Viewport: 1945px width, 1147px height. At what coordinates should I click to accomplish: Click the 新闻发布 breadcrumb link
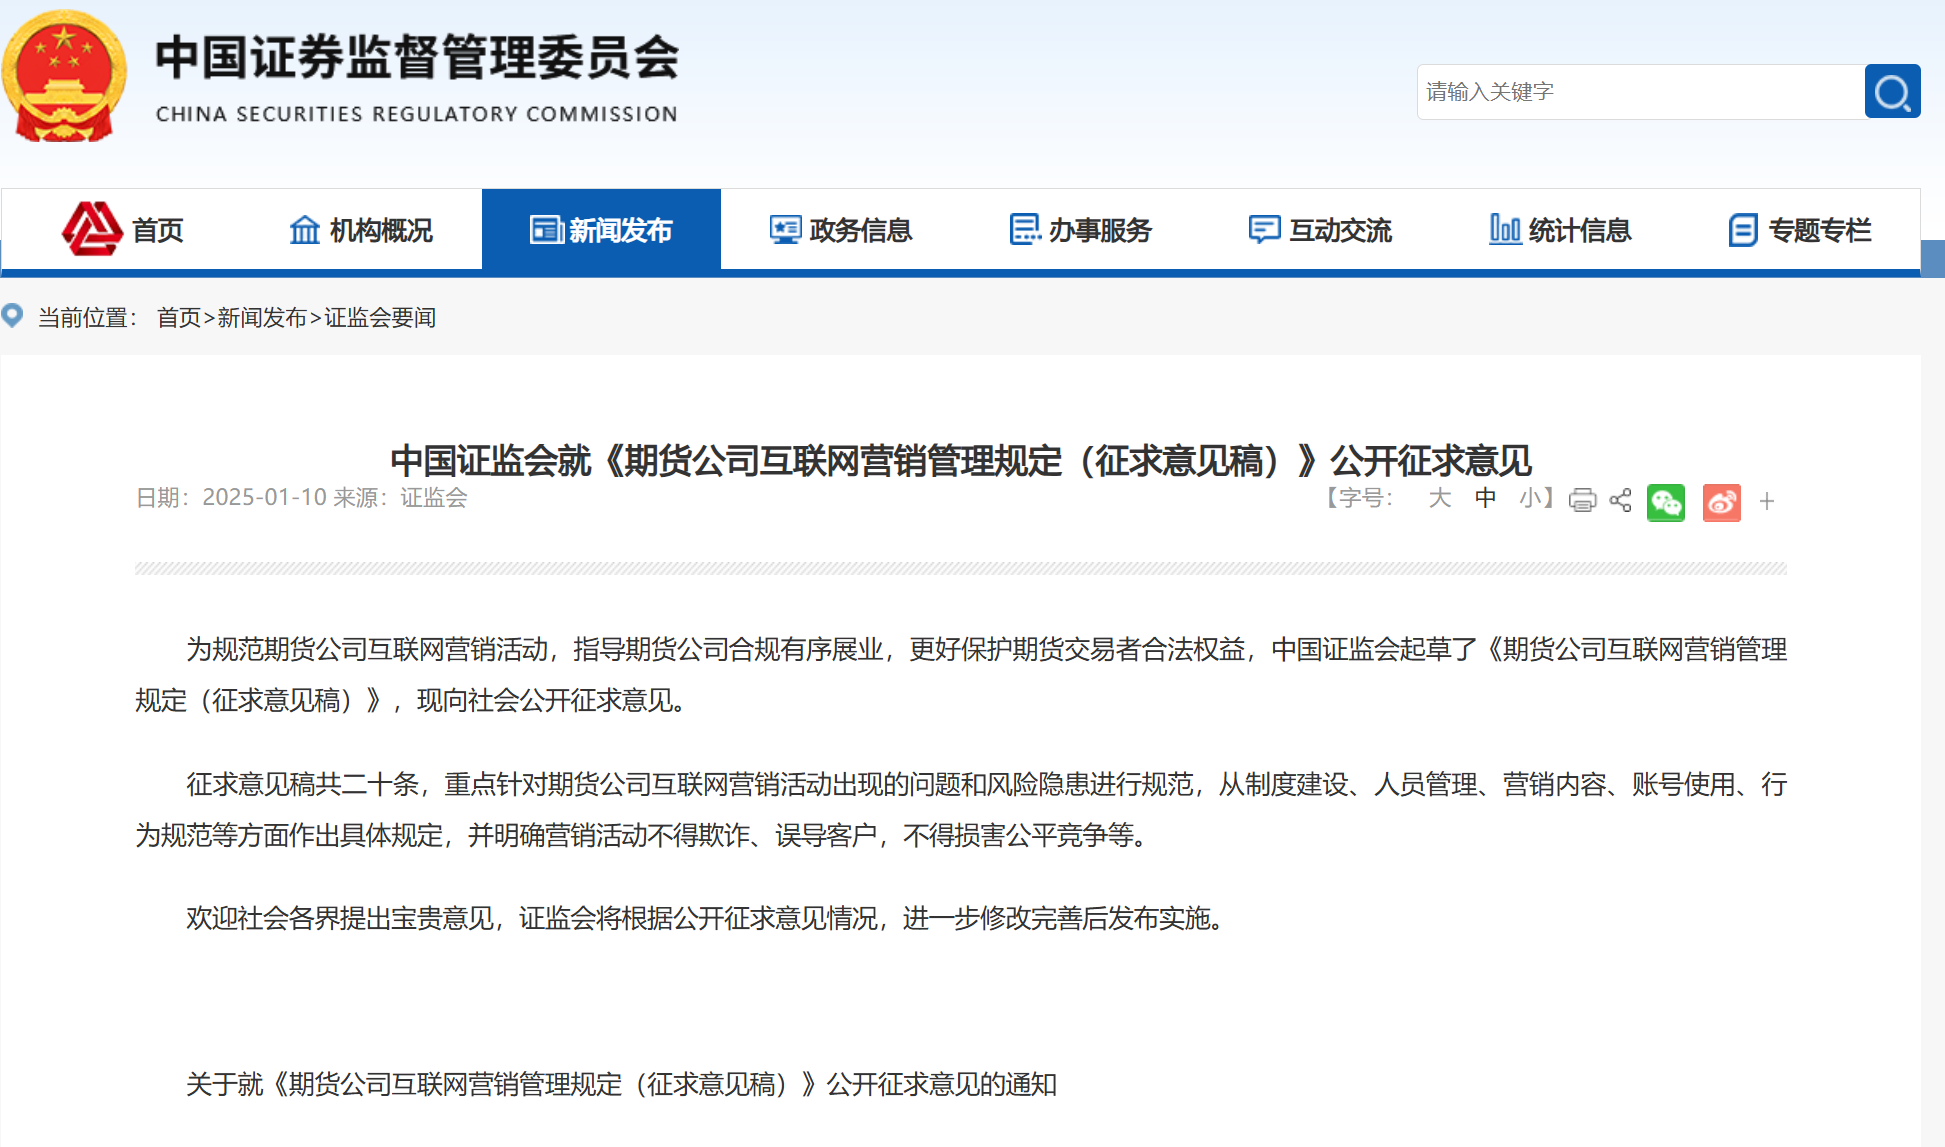(x=262, y=318)
